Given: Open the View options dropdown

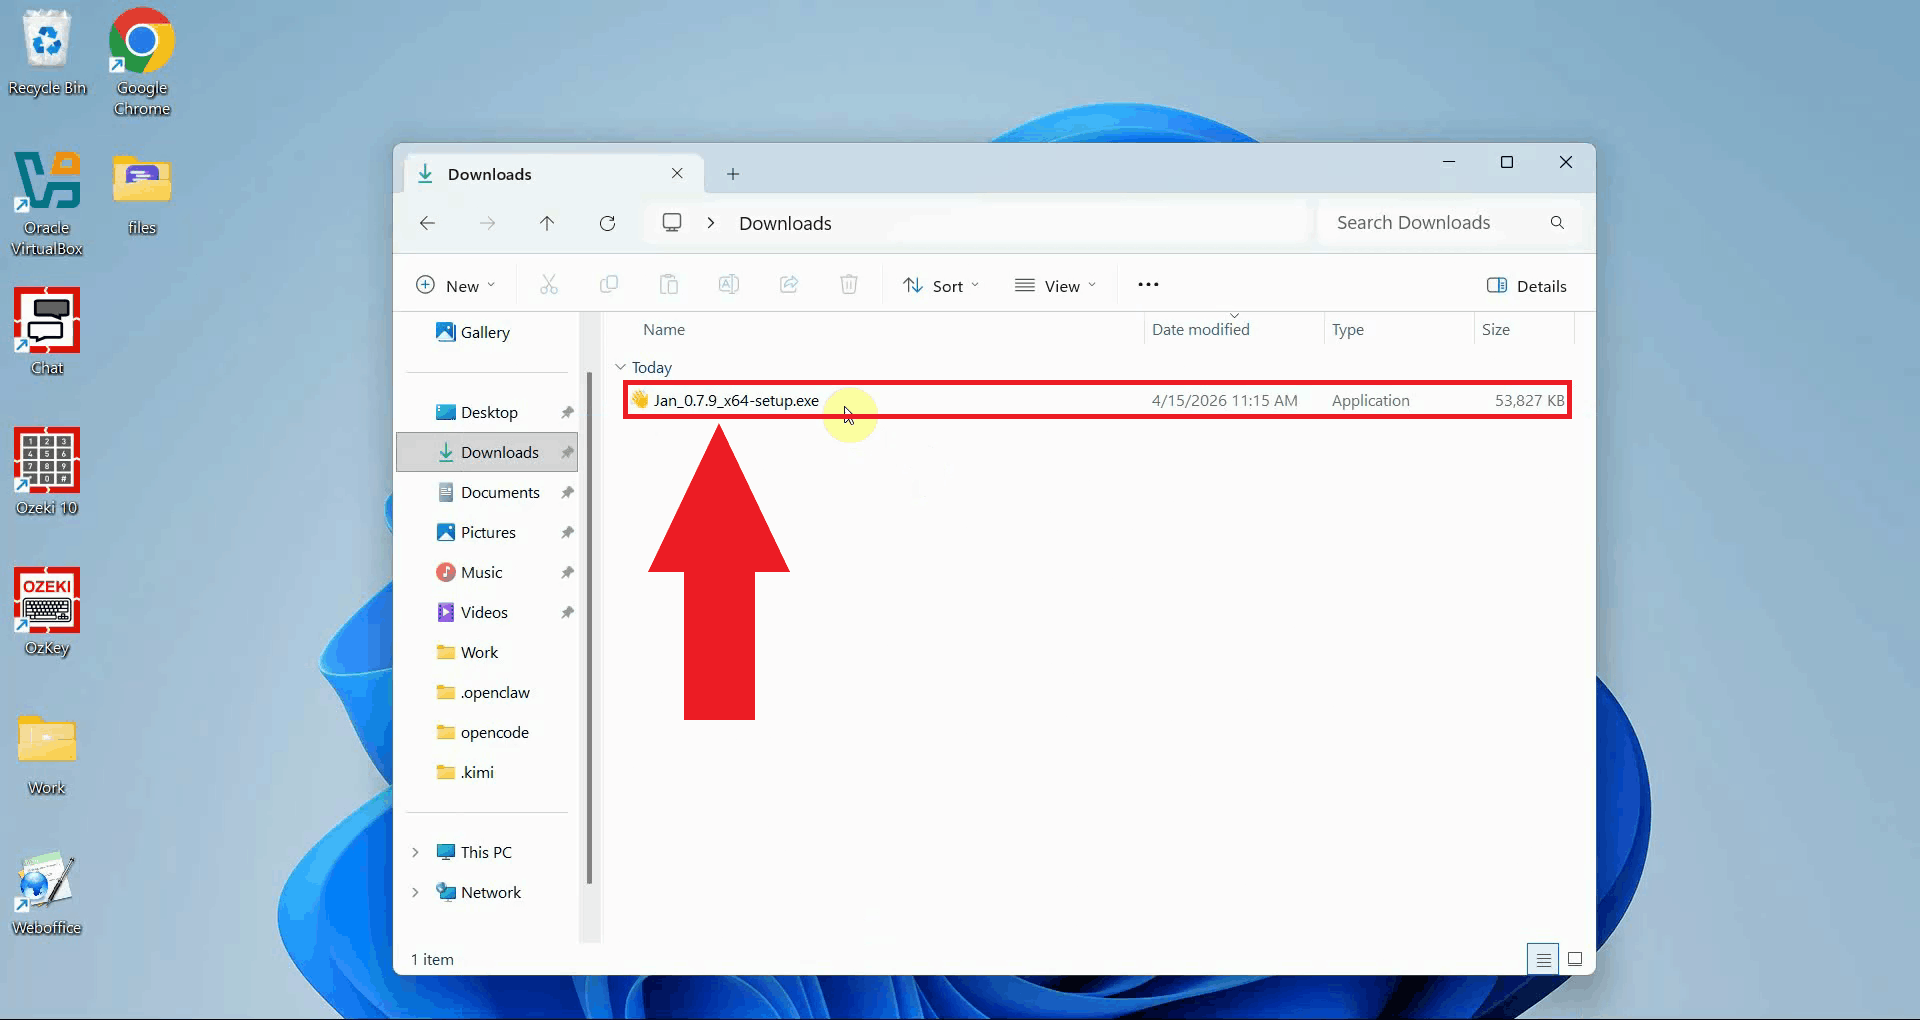Looking at the screenshot, I should 1055,285.
